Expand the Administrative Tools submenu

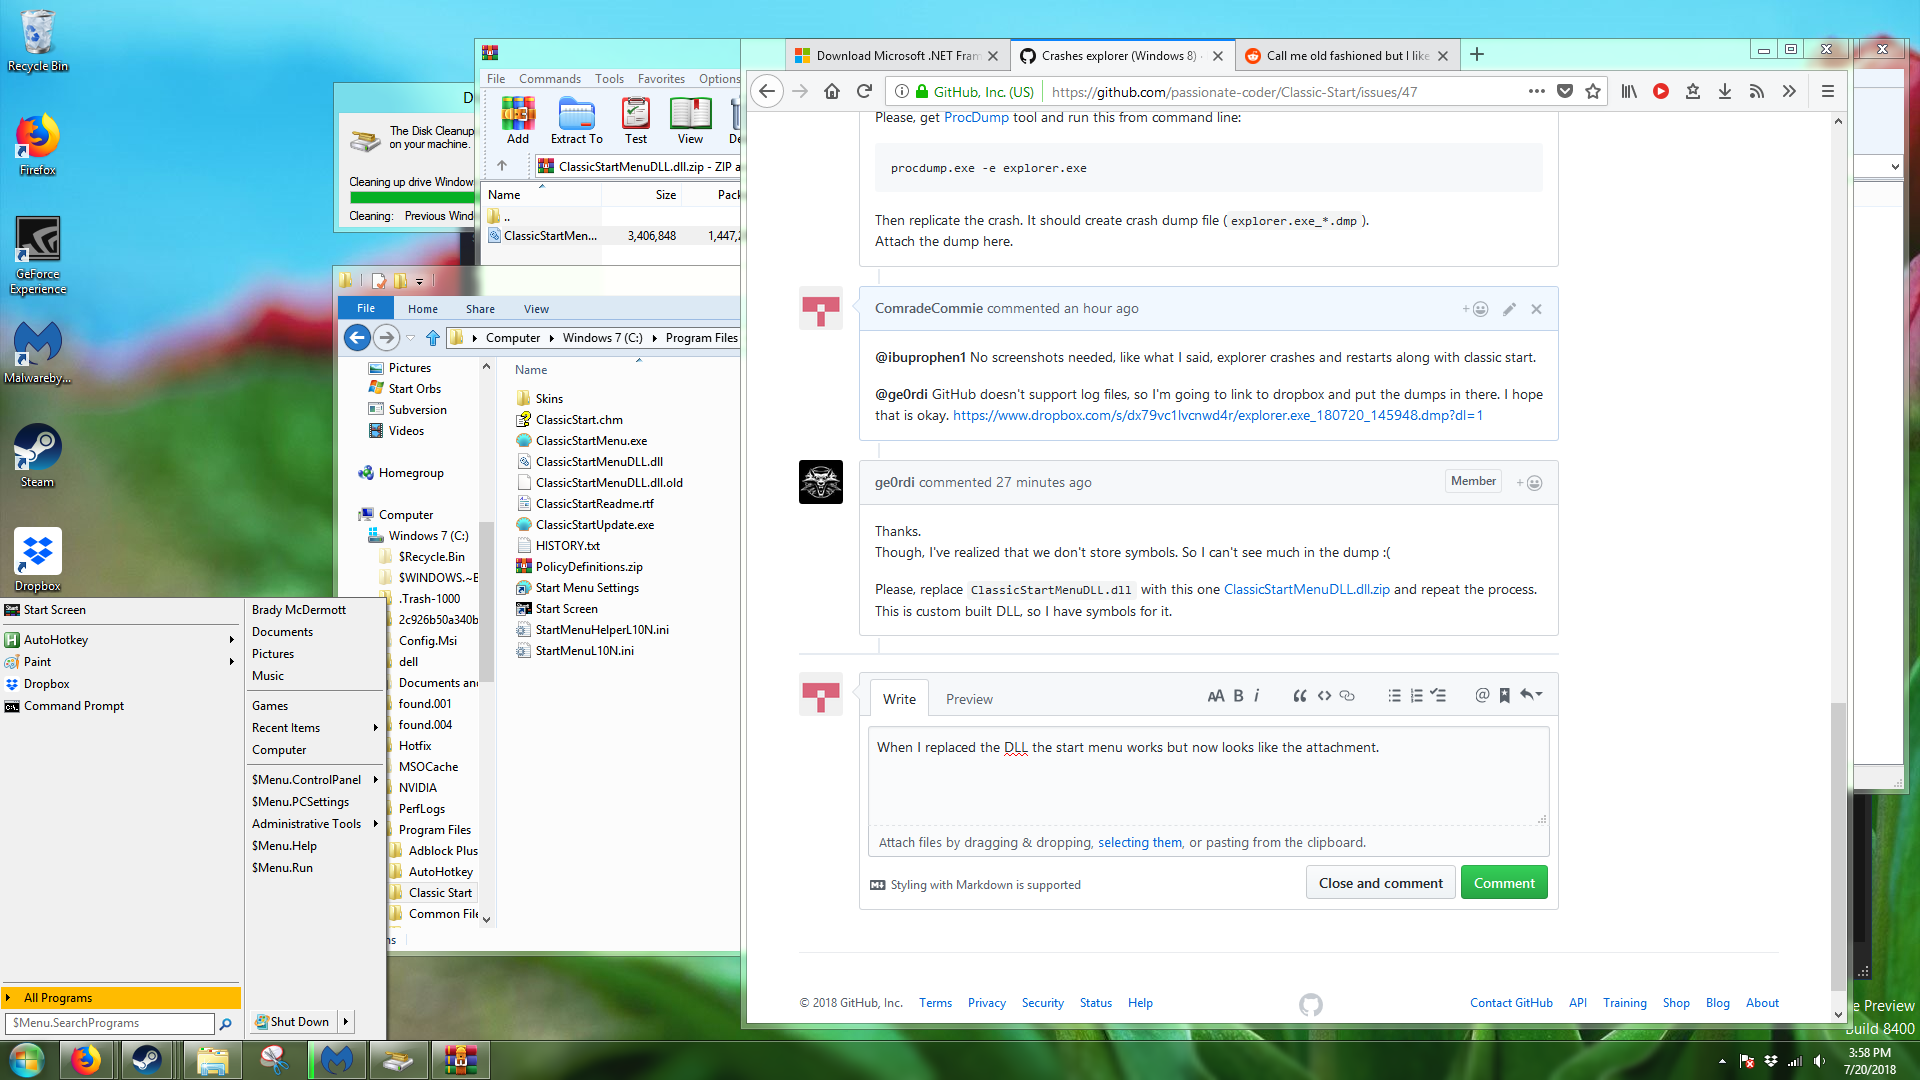click(x=375, y=824)
